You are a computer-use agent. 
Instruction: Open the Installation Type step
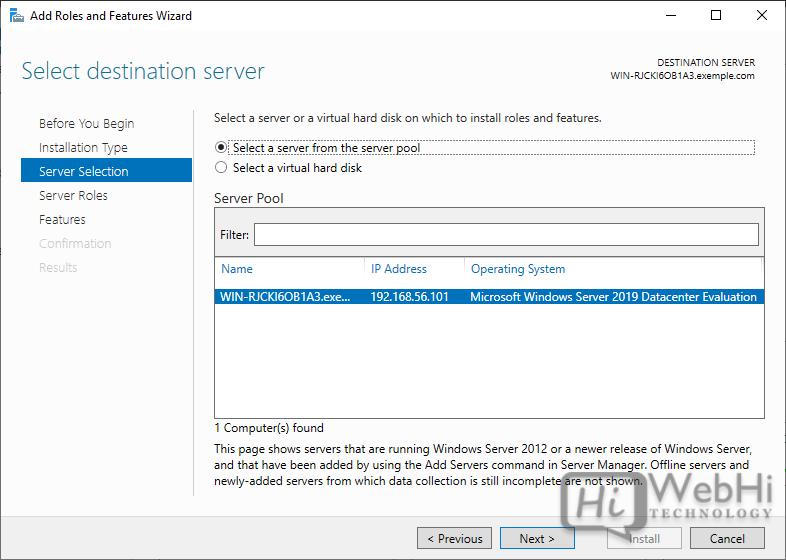(83, 147)
